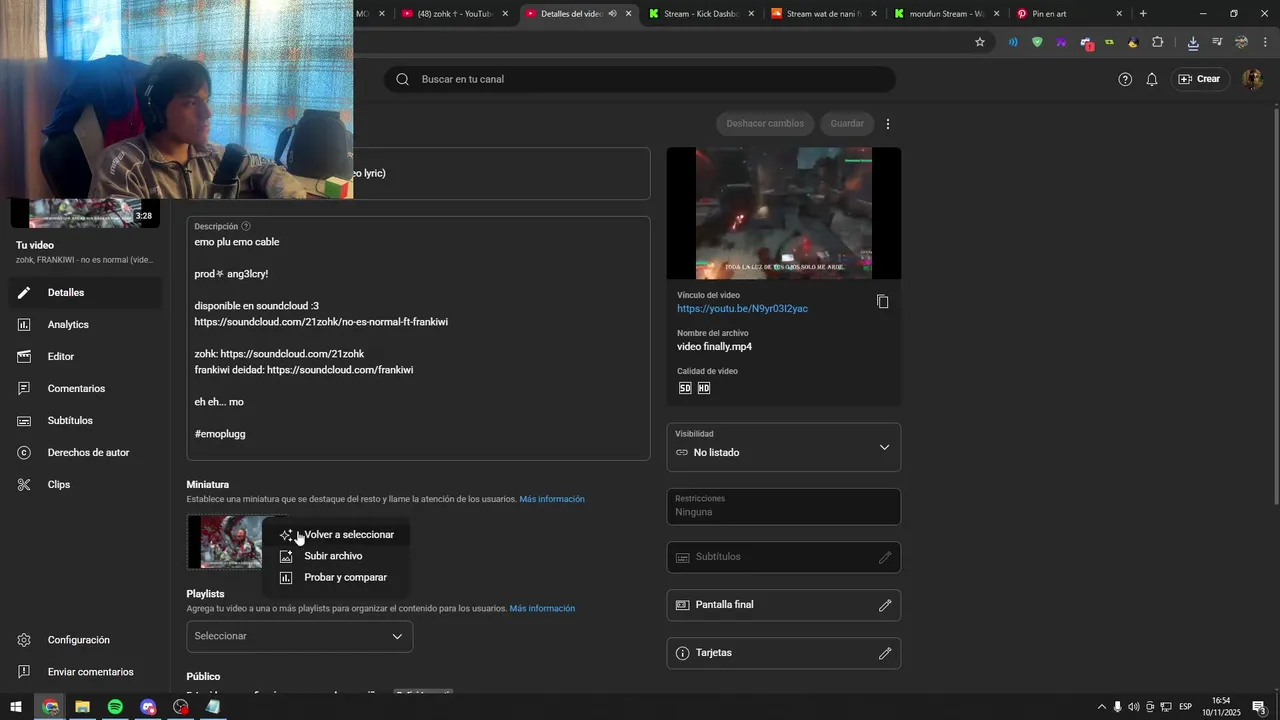Screen dimensions: 1280x720
Task: Open Derechos de autor section
Action: (x=85, y=453)
